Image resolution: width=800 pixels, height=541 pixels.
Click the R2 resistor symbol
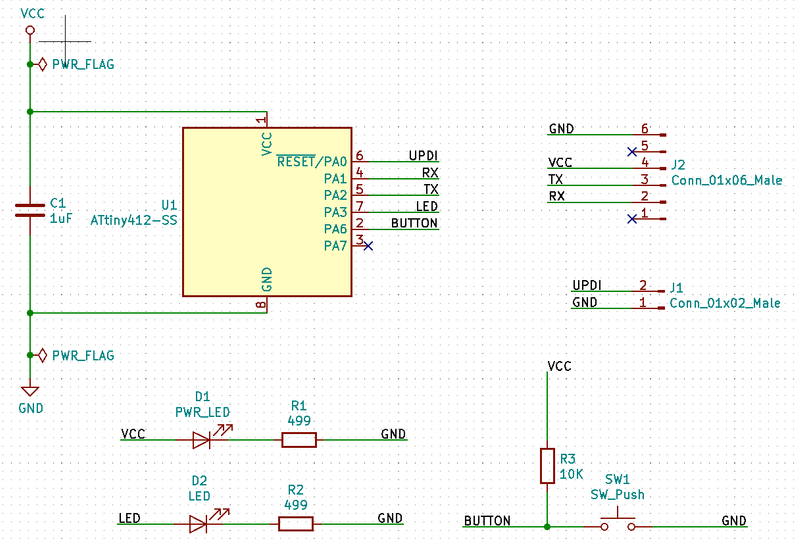pos(295,523)
